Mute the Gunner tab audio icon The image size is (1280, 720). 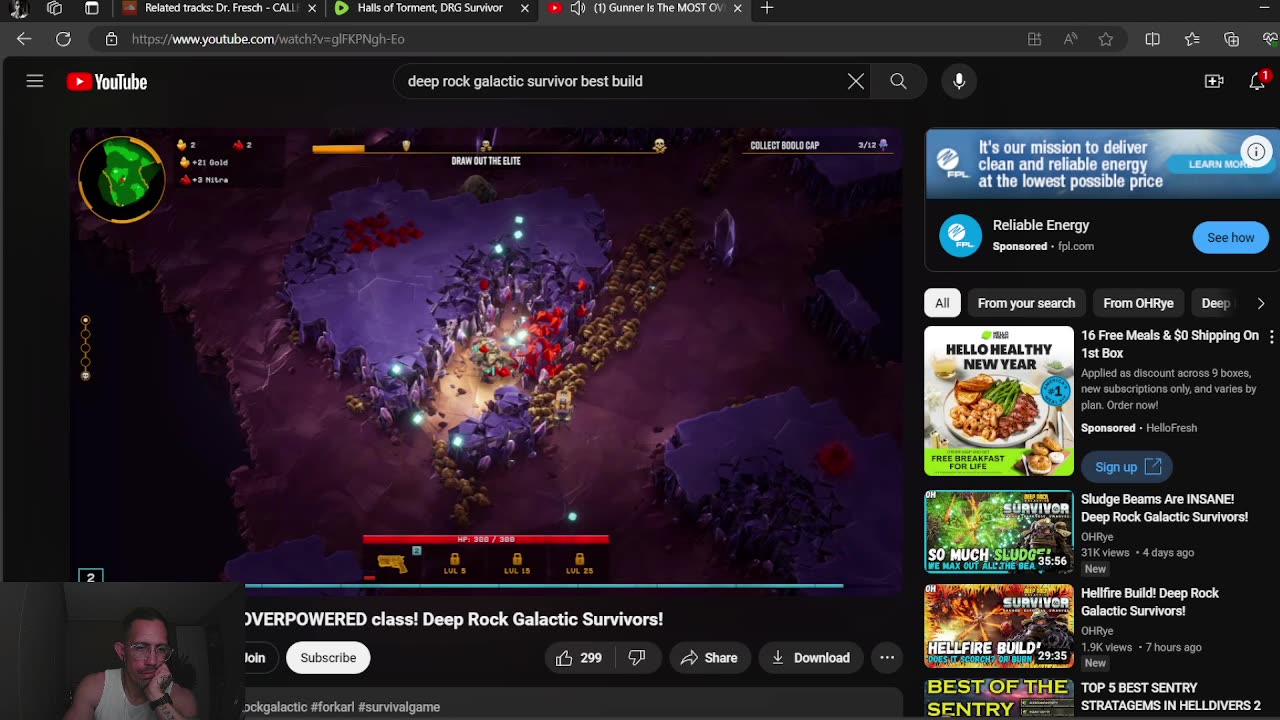(x=578, y=8)
